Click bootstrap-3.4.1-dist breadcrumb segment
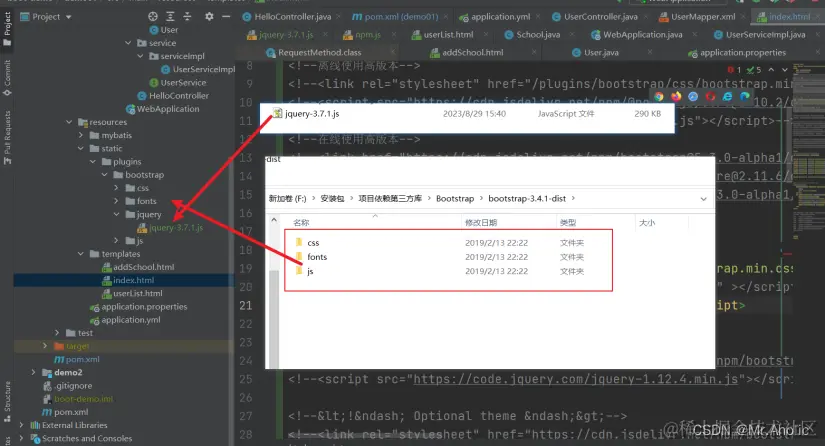This screenshot has height=446, width=825. point(527,198)
